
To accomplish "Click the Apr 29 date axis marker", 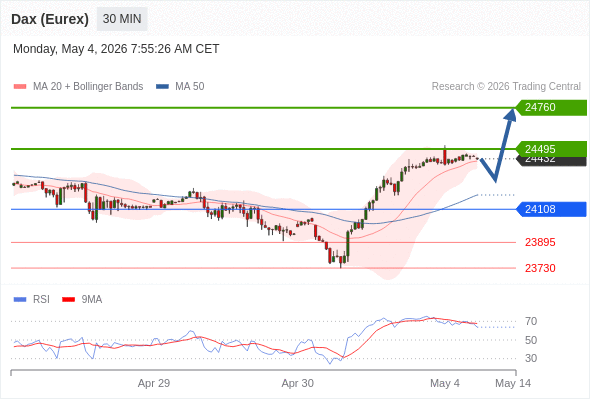I will coord(154,383).
